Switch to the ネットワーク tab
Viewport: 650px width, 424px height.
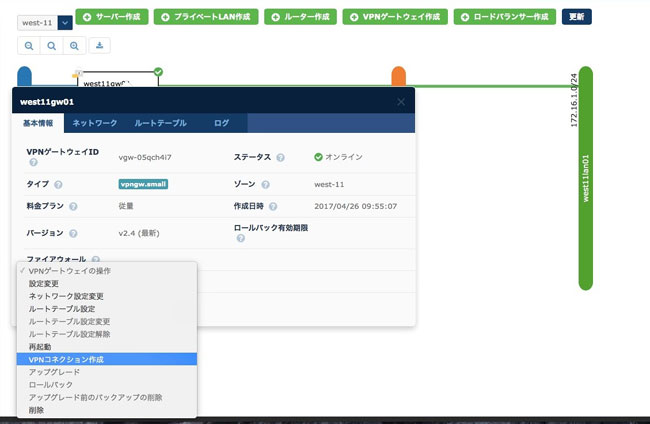point(95,122)
